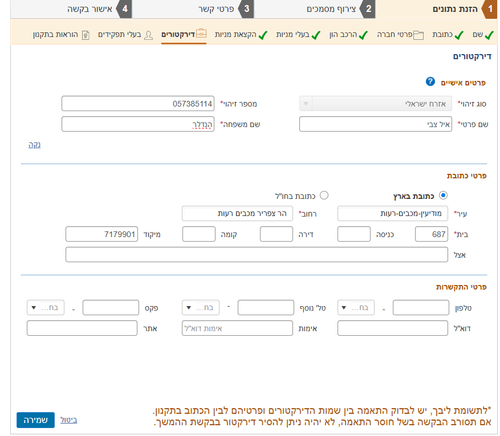Click the אימות דוא"ל verification field
Viewport: 500px width, 436px height.
click(237, 328)
